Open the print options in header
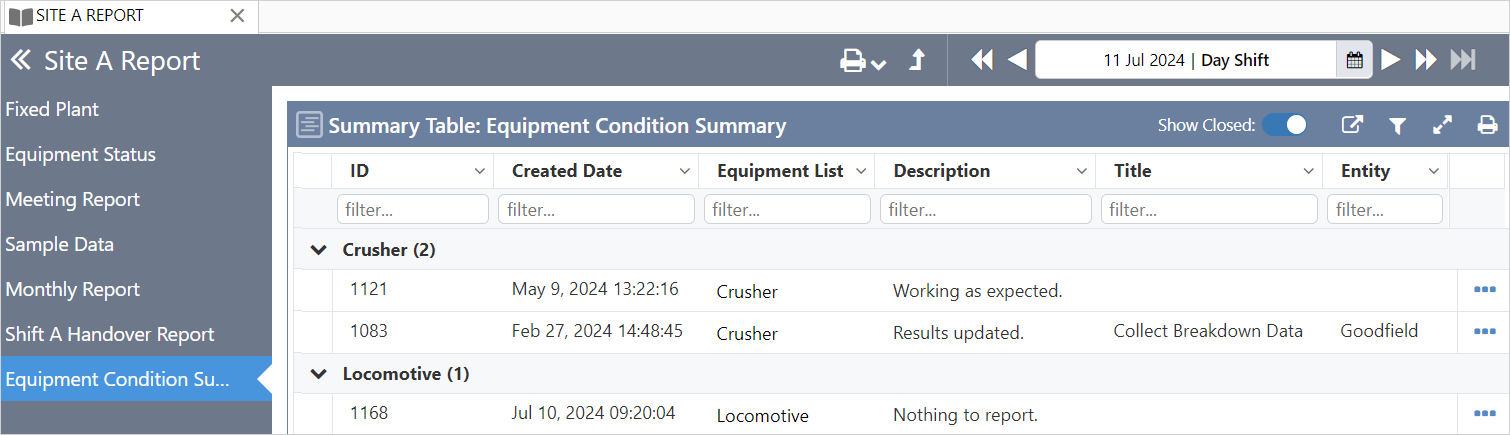Image resolution: width=1510 pixels, height=435 pixels. point(863,62)
